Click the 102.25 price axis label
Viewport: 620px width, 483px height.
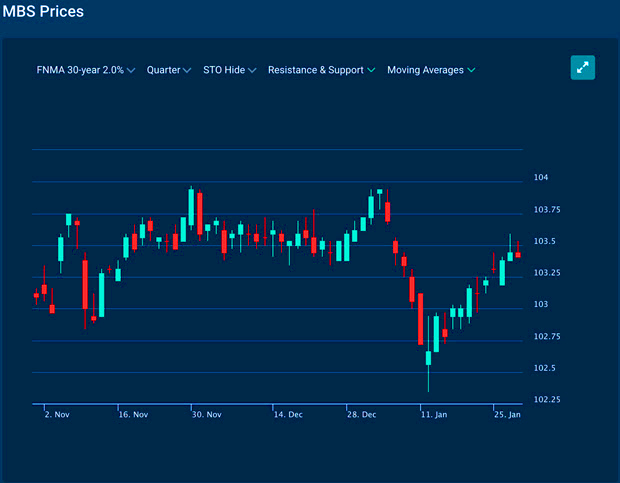click(x=547, y=400)
